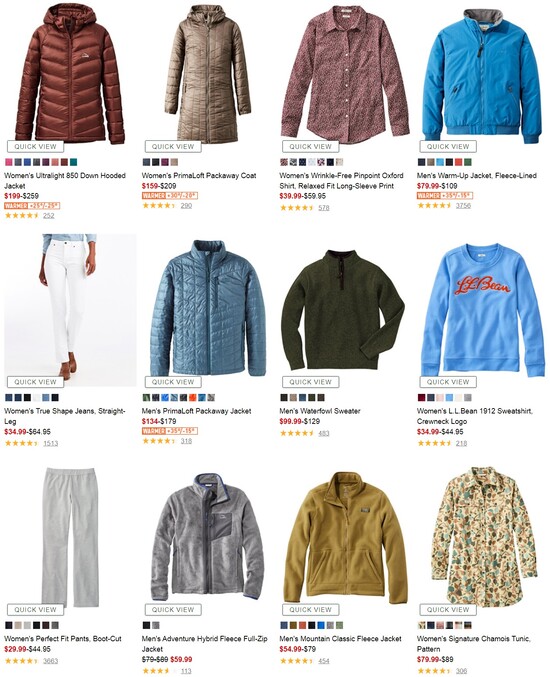The width and height of the screenshot is (550, 677).
Task: Click the blue L.L.Bean logo sweatshirt image
Action: pyautogui.click(x=482, y=309)
